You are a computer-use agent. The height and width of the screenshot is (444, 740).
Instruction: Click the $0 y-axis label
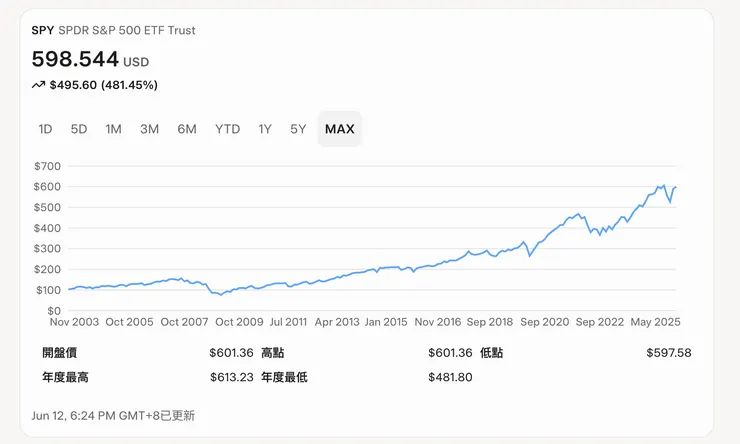click(54, 310)
